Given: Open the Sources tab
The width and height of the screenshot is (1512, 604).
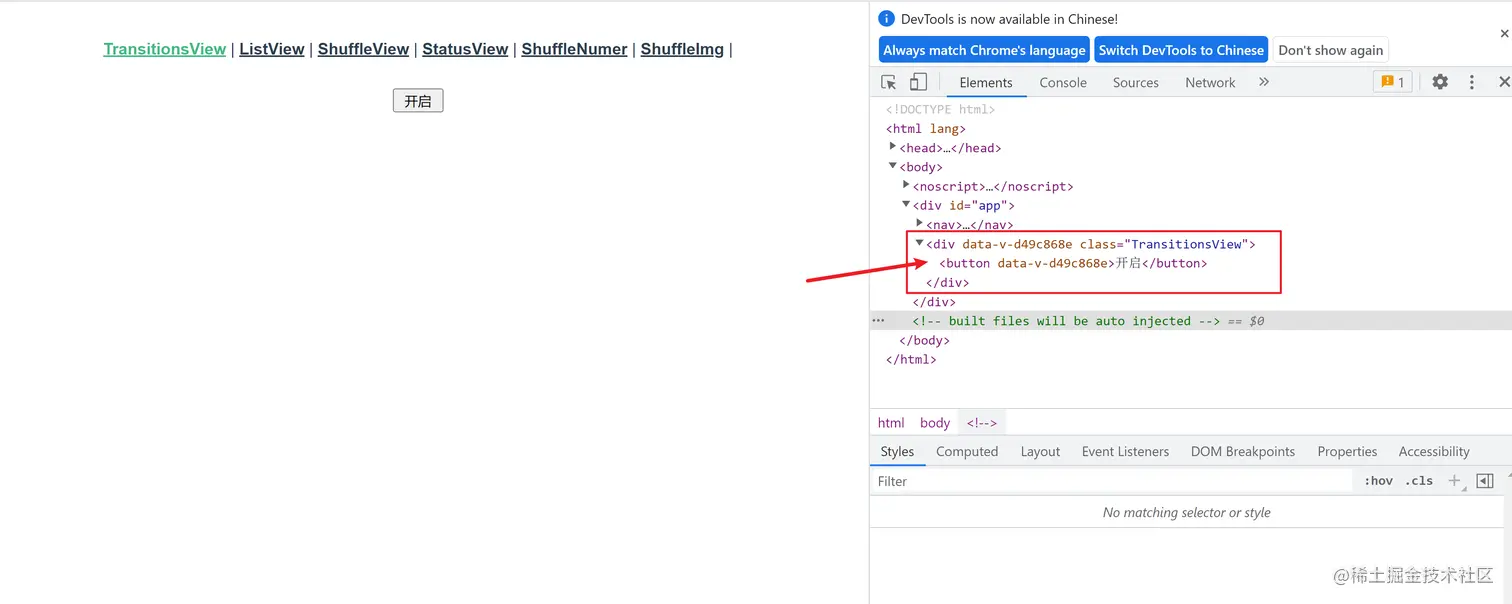Looking at the screenshot, I should click(1136, 82).
